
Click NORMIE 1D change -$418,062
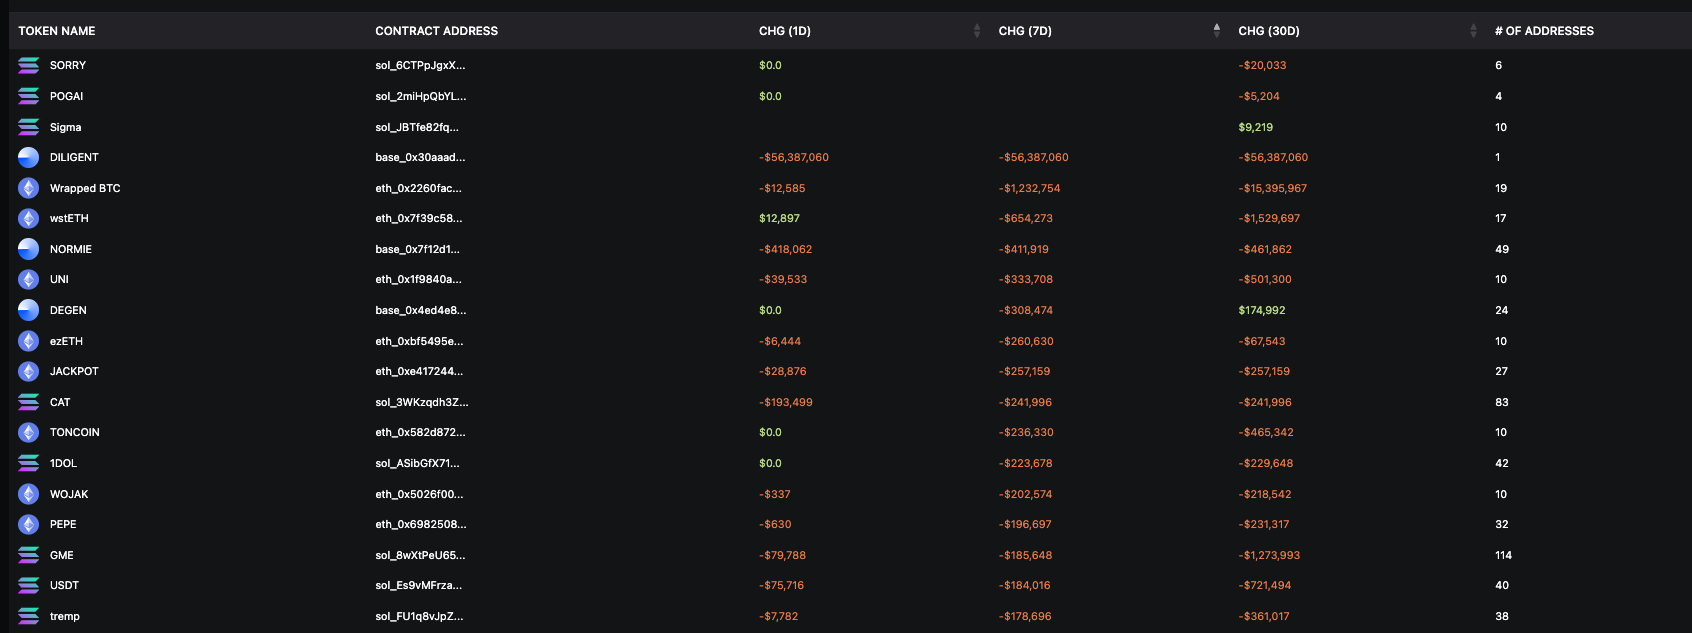pyautogui.click(x=785, y=249)
